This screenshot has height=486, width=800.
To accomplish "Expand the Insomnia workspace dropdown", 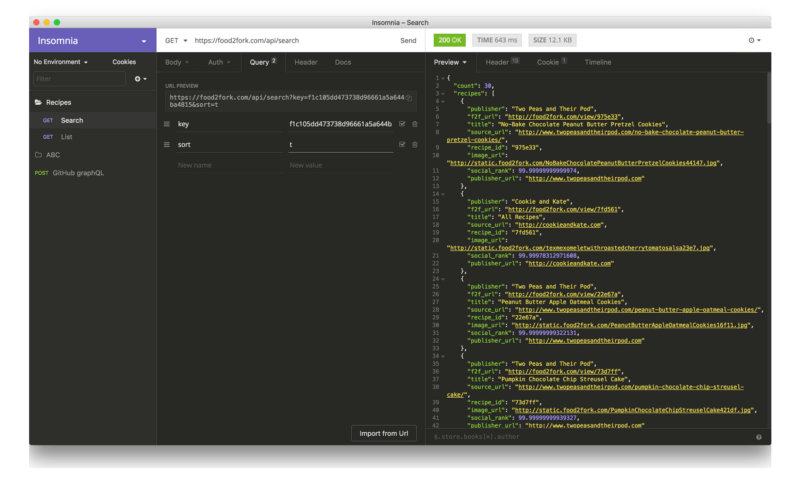I will click(144, 41).
